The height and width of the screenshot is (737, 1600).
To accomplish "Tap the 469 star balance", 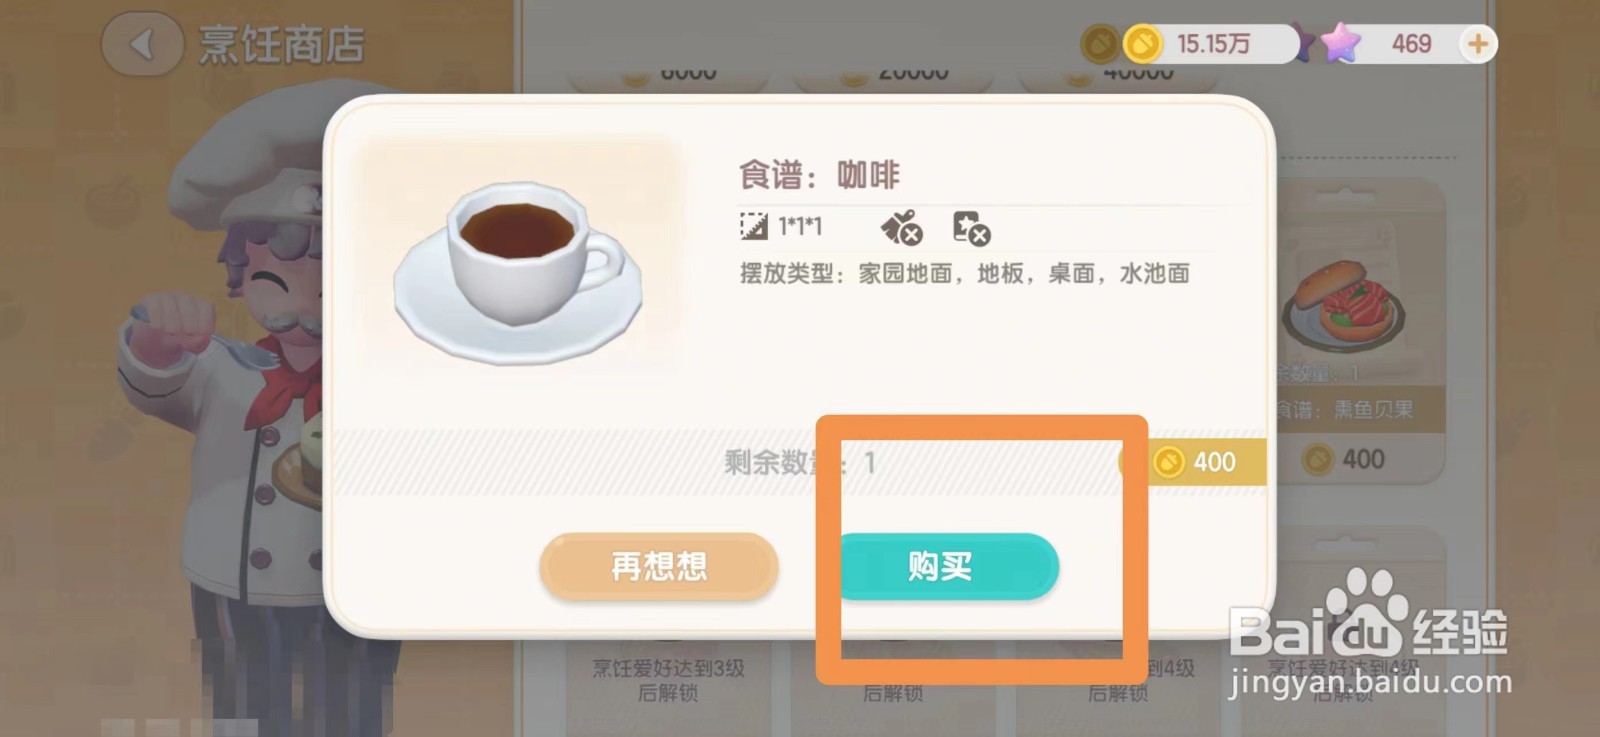I will [x=1411, y=44].
